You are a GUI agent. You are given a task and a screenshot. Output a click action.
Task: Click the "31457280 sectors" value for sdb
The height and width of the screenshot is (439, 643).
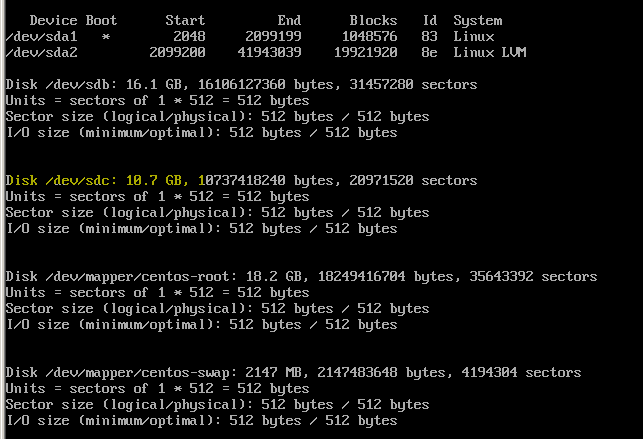413,84
